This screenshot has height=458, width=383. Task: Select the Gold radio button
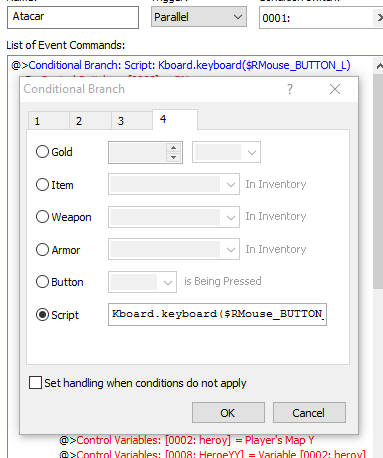point(42,152)
